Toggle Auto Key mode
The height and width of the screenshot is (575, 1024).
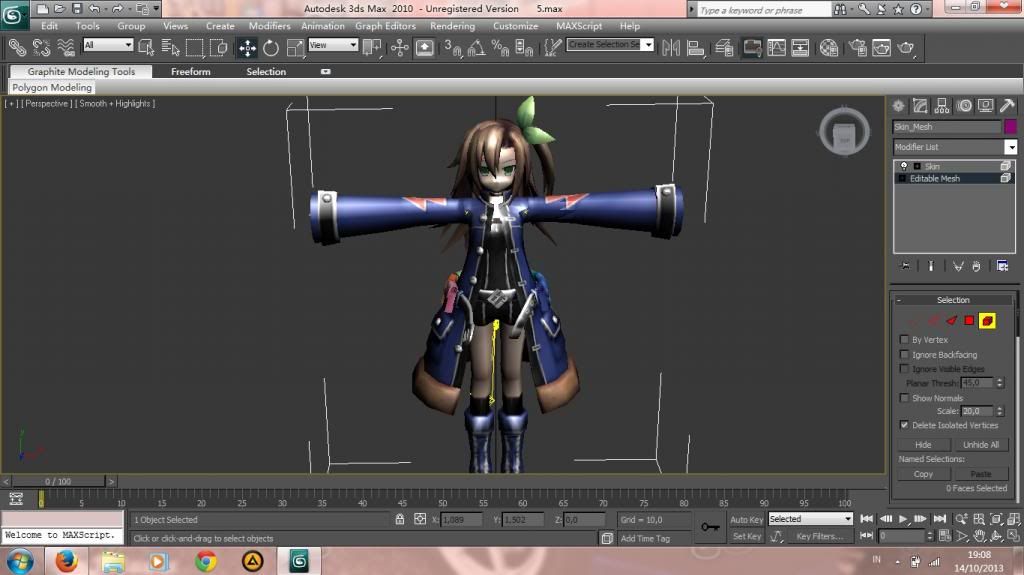tap(746, 519)
